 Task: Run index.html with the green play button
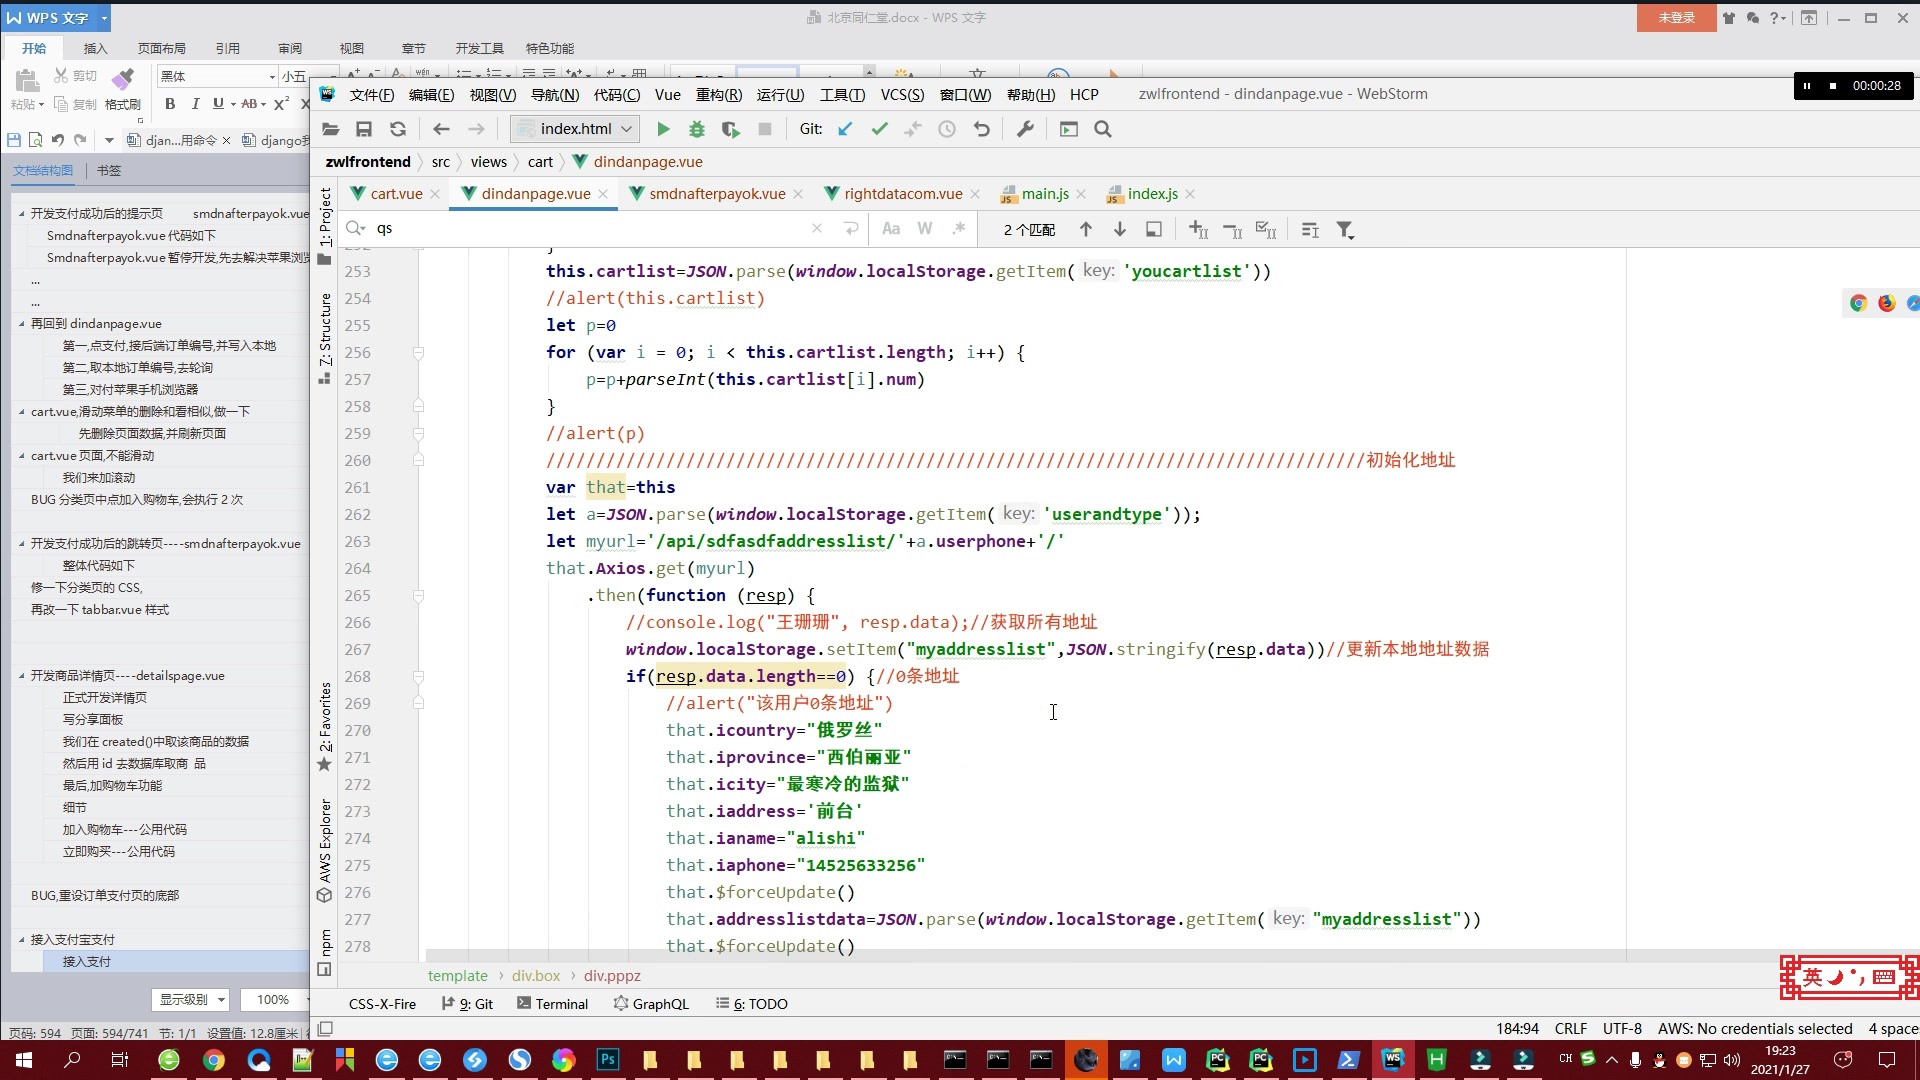[x=662, y=129]
